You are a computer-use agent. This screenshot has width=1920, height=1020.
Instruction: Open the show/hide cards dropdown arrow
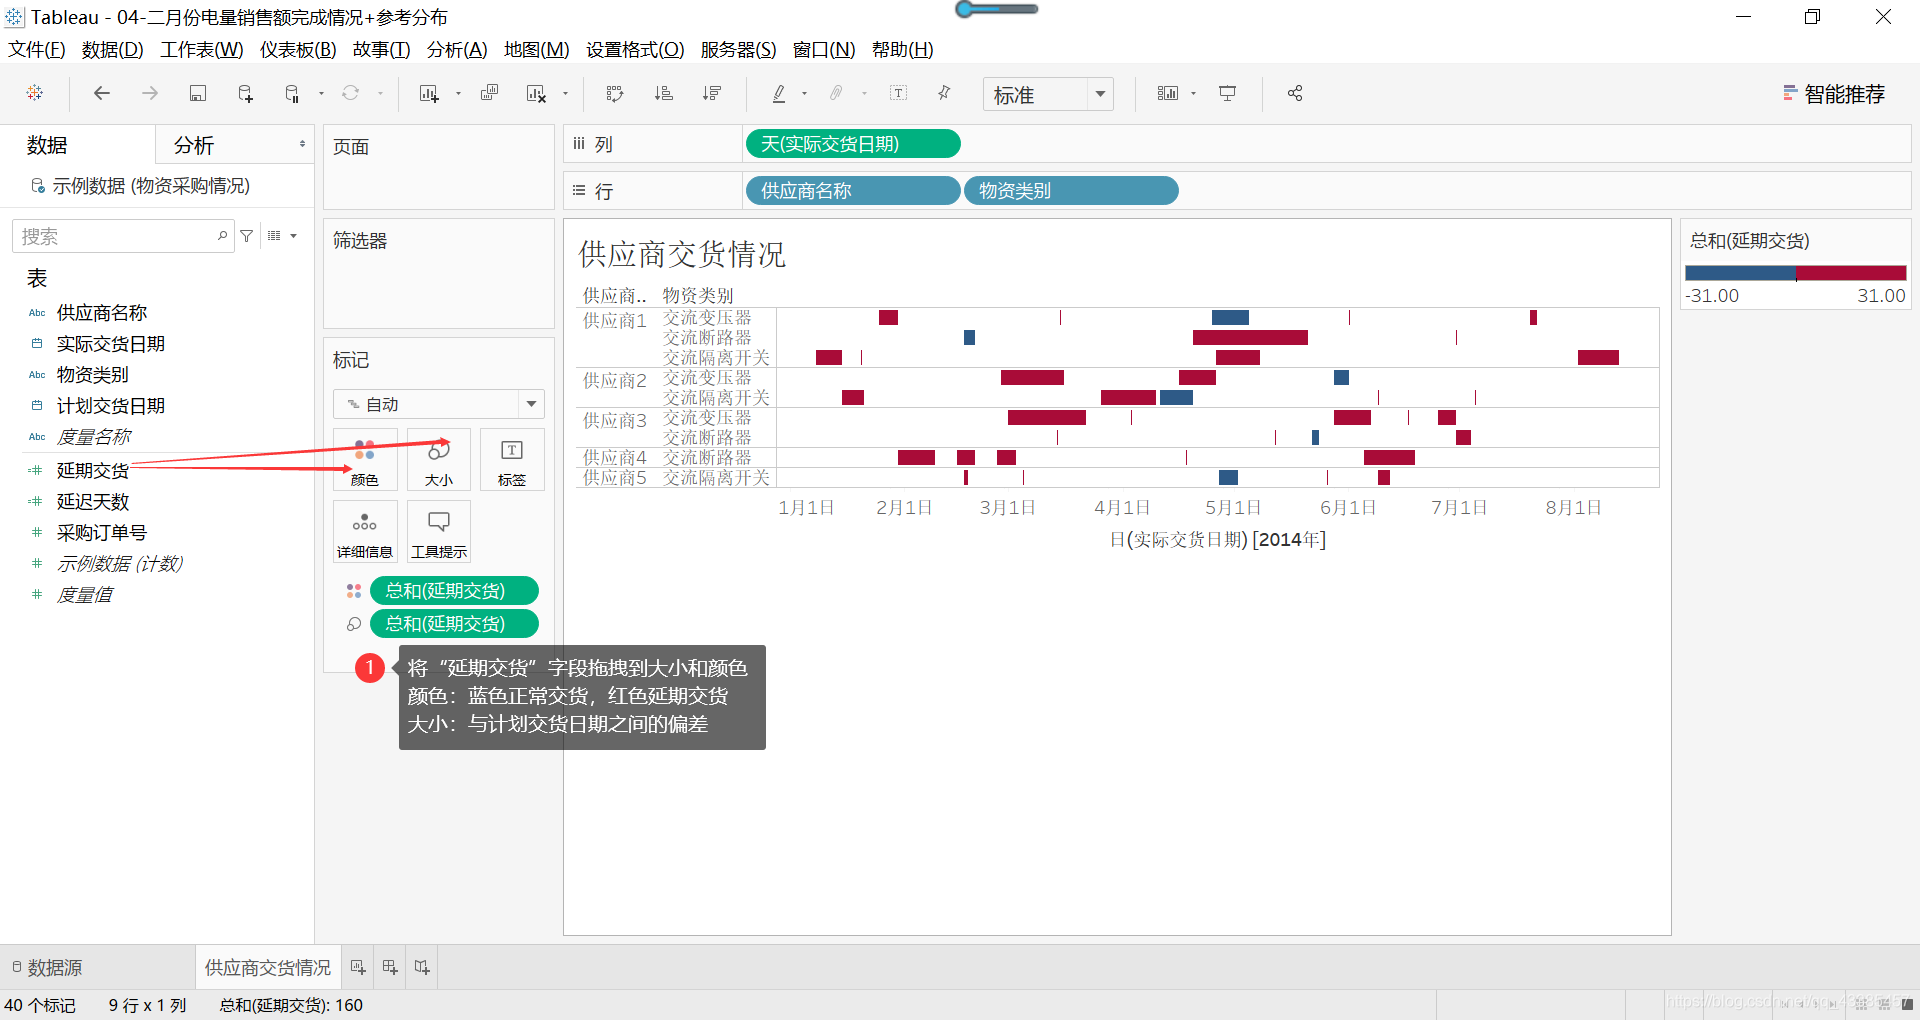pos(1193,94)
